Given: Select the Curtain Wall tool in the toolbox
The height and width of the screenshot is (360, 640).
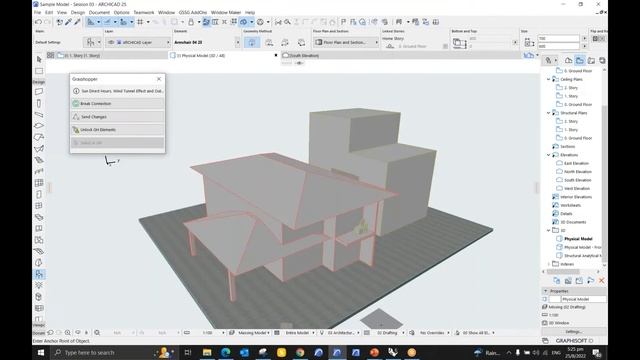Looking at the screenshot, I should point(39,183).
